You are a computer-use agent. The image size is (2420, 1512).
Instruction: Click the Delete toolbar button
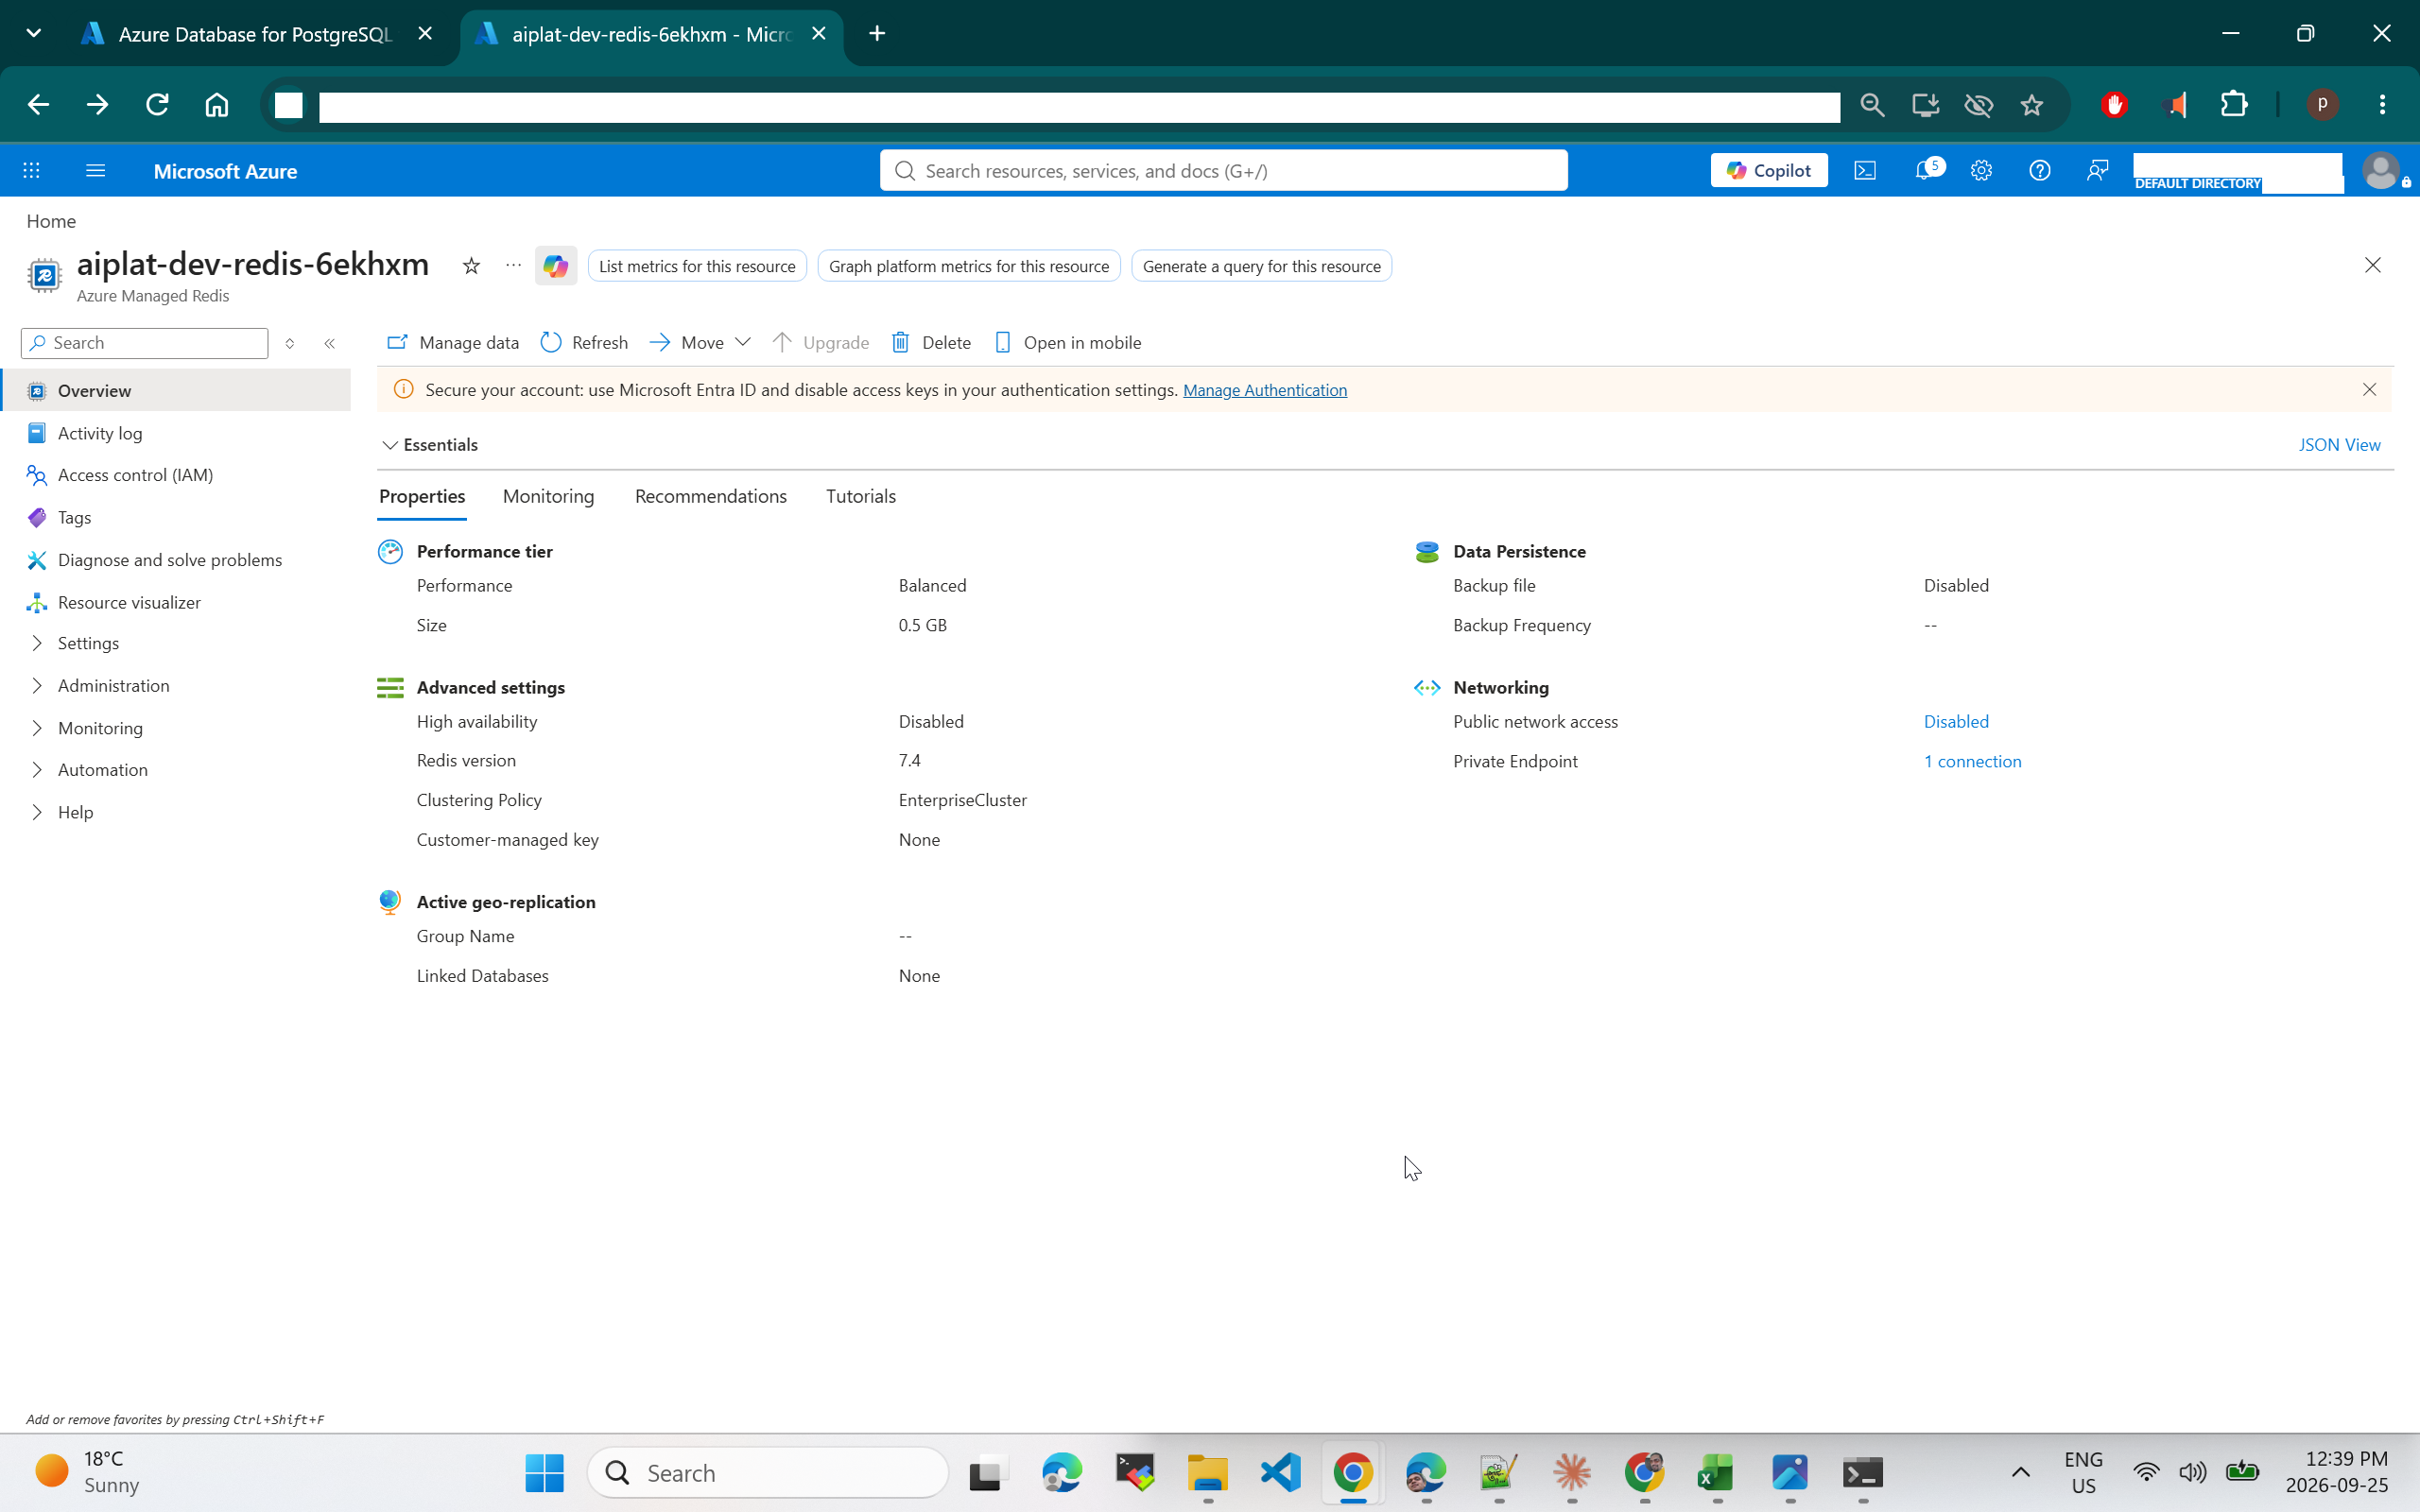click(x=930, y=343)
